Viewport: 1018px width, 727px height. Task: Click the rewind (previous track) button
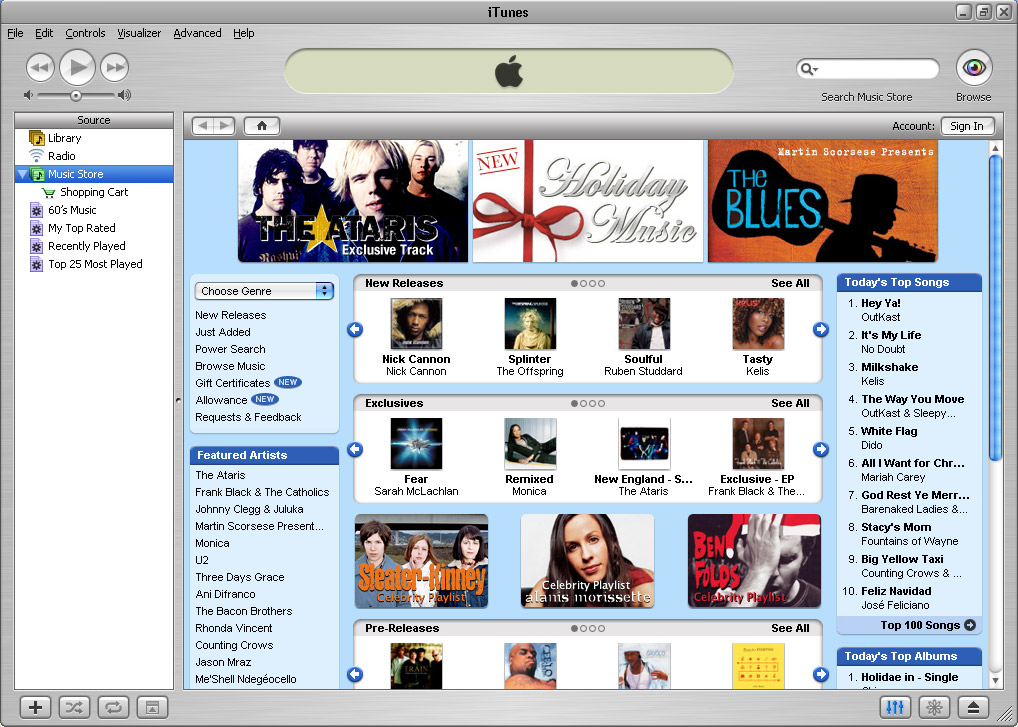[x=40, y=68]
